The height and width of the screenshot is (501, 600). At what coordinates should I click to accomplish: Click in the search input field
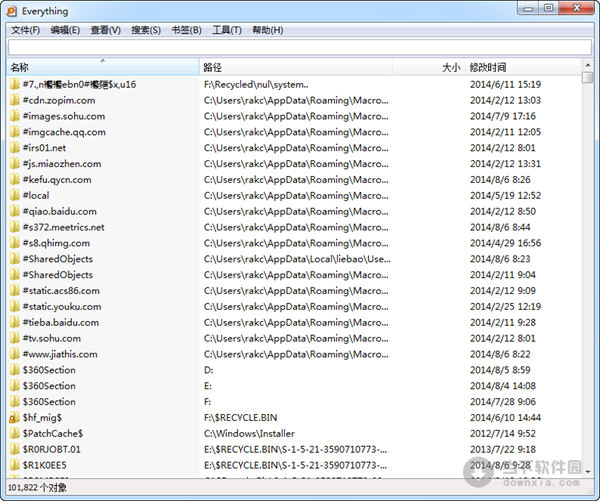pos(298,47)
